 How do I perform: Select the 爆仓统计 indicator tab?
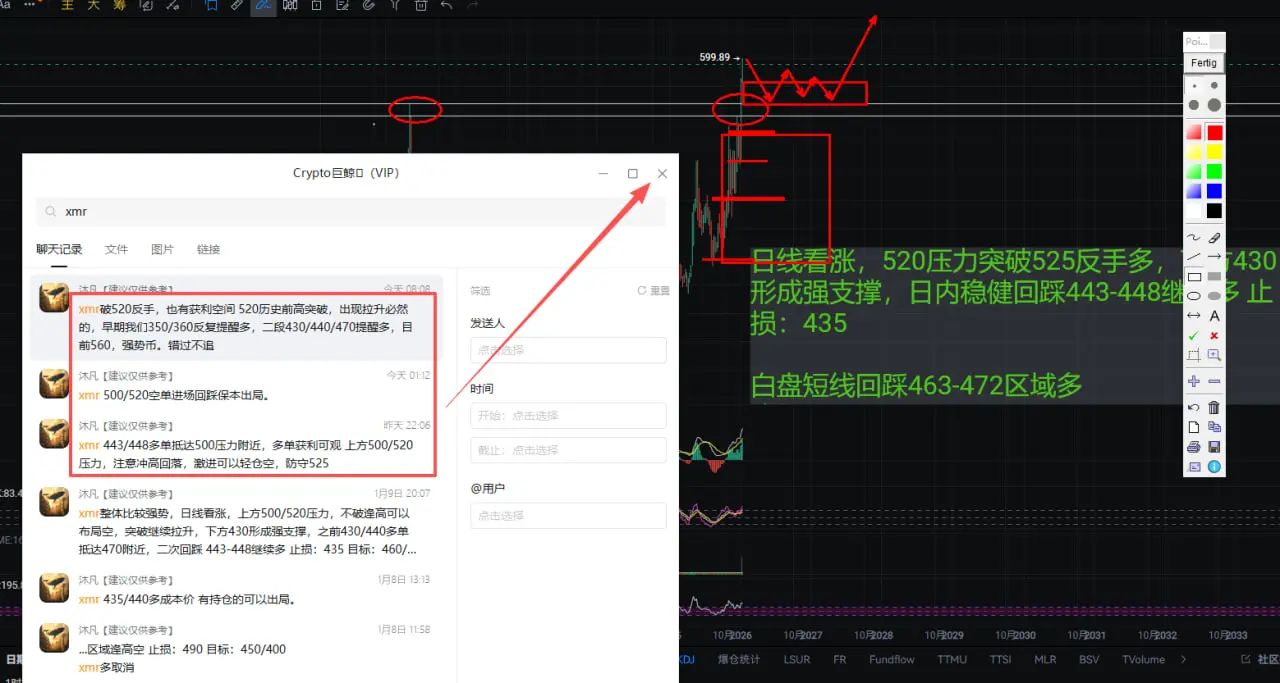click(x=739, y=660)
